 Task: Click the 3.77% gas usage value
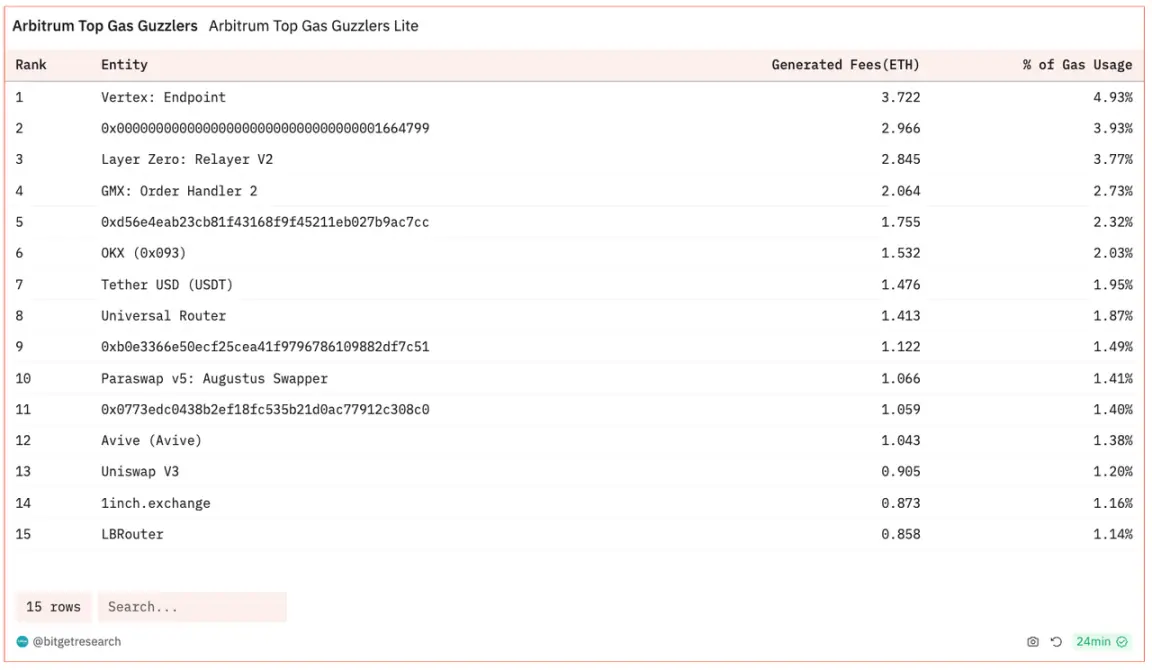[1113, 159]
